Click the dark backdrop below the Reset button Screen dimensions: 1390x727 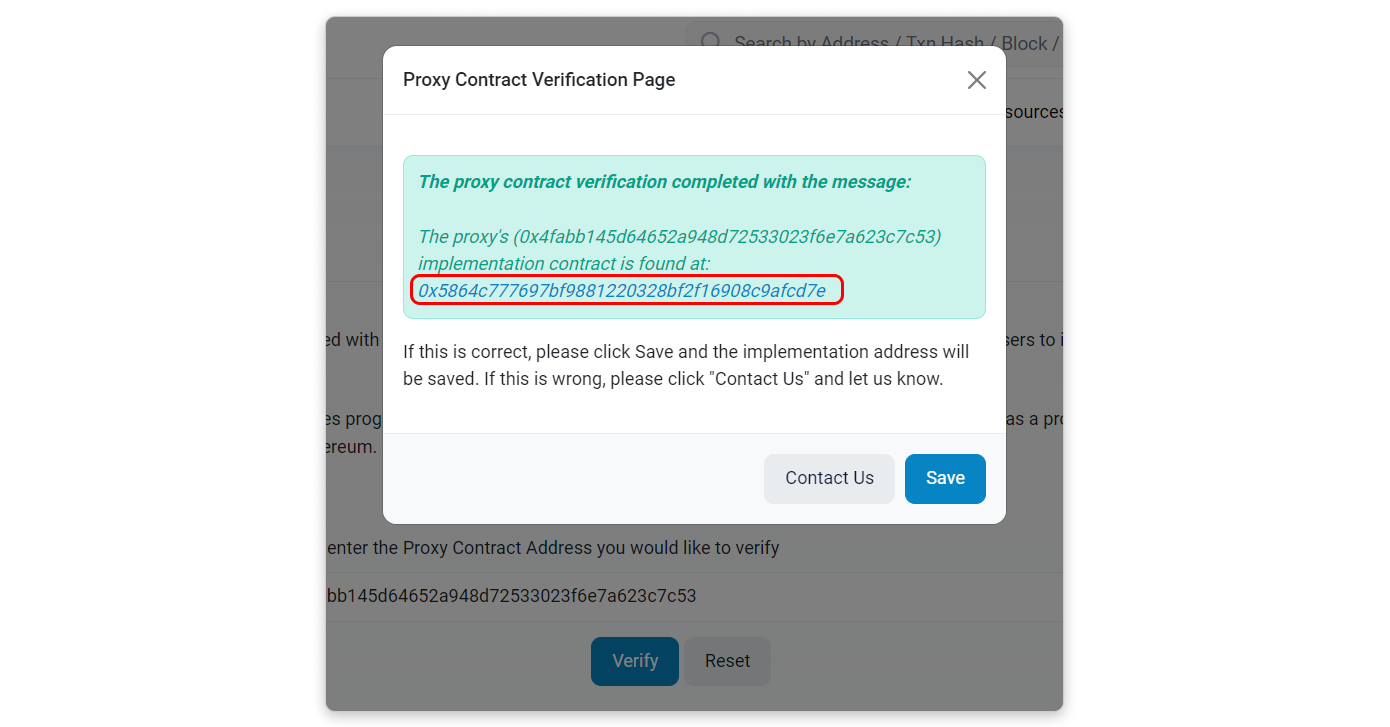(x=727, y=698)
